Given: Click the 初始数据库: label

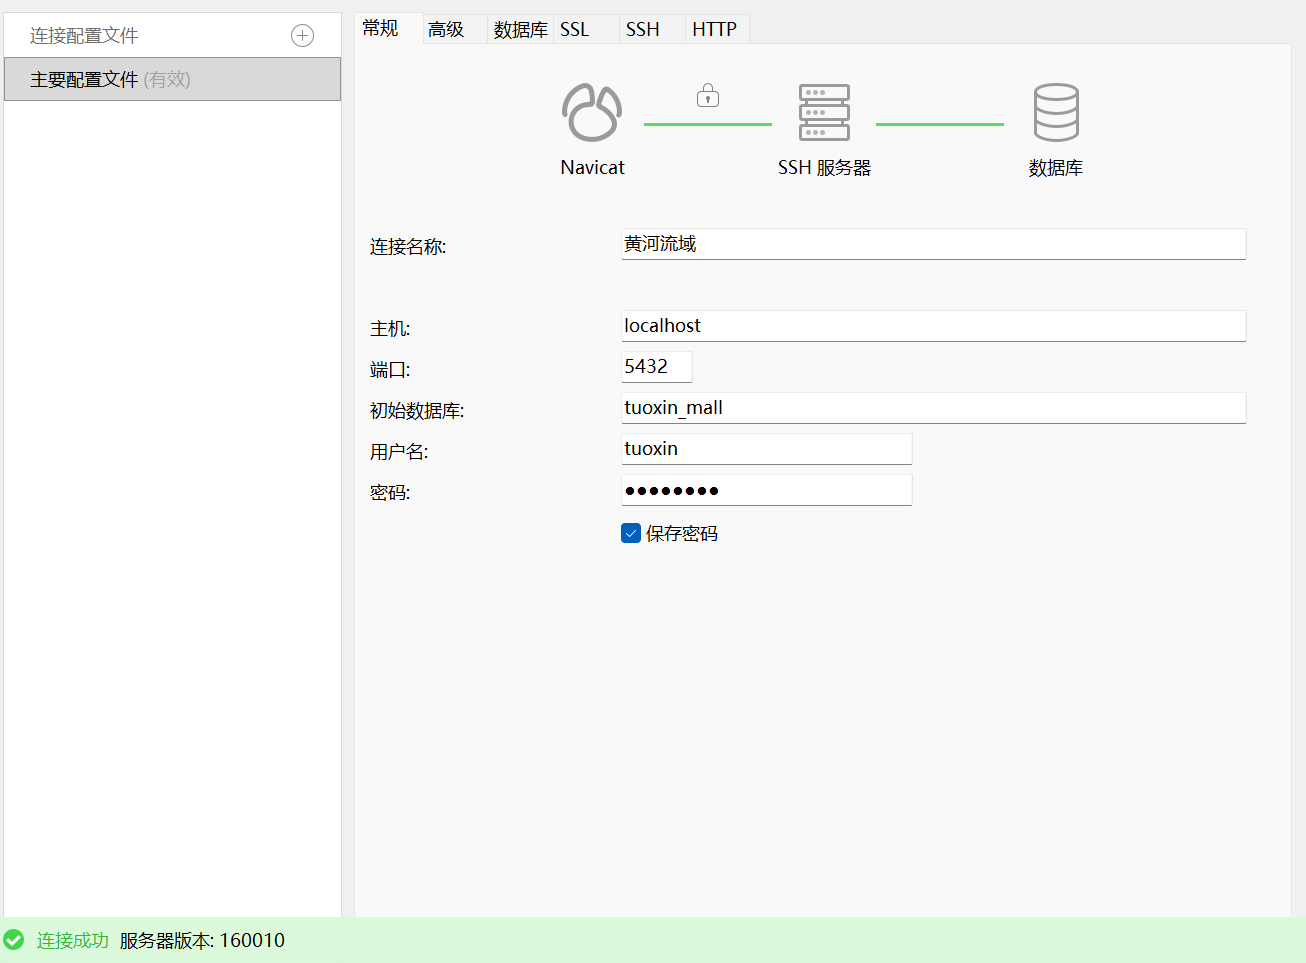Looking at the screenshot, I should 417,411.
